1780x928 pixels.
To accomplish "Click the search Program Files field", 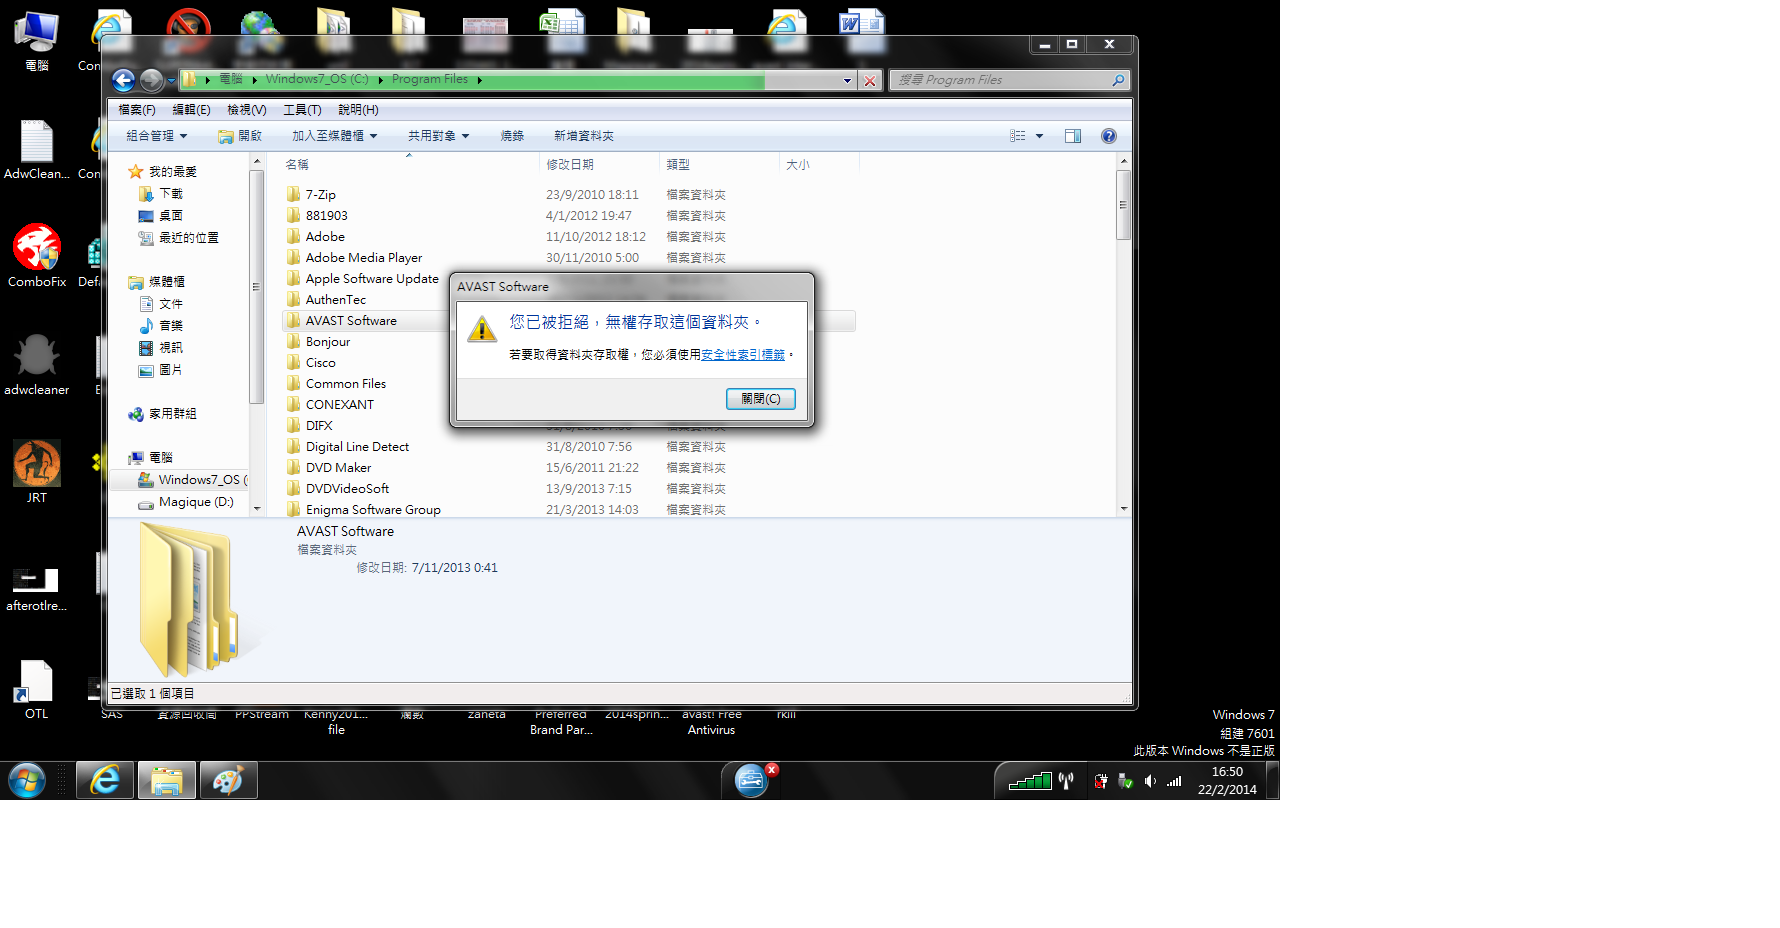I will tap(1000, 80).
